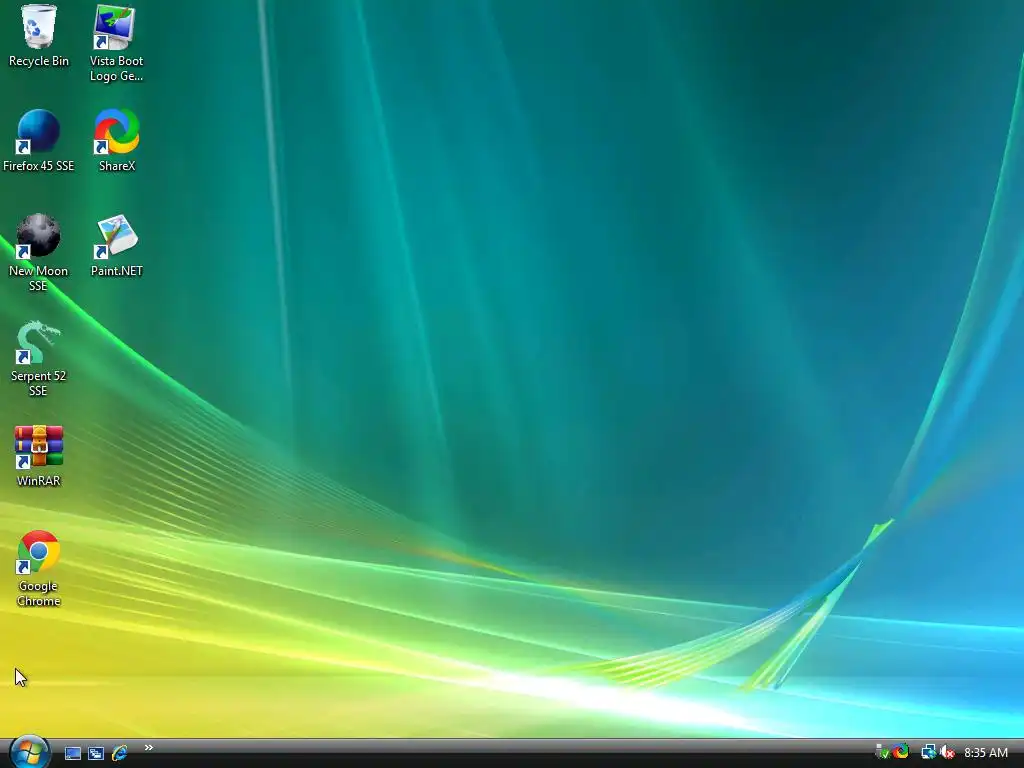The height and width of the screenshot is (768, 1024).
Task: Open the ShareX system tray icon
Action: point(901,752)
